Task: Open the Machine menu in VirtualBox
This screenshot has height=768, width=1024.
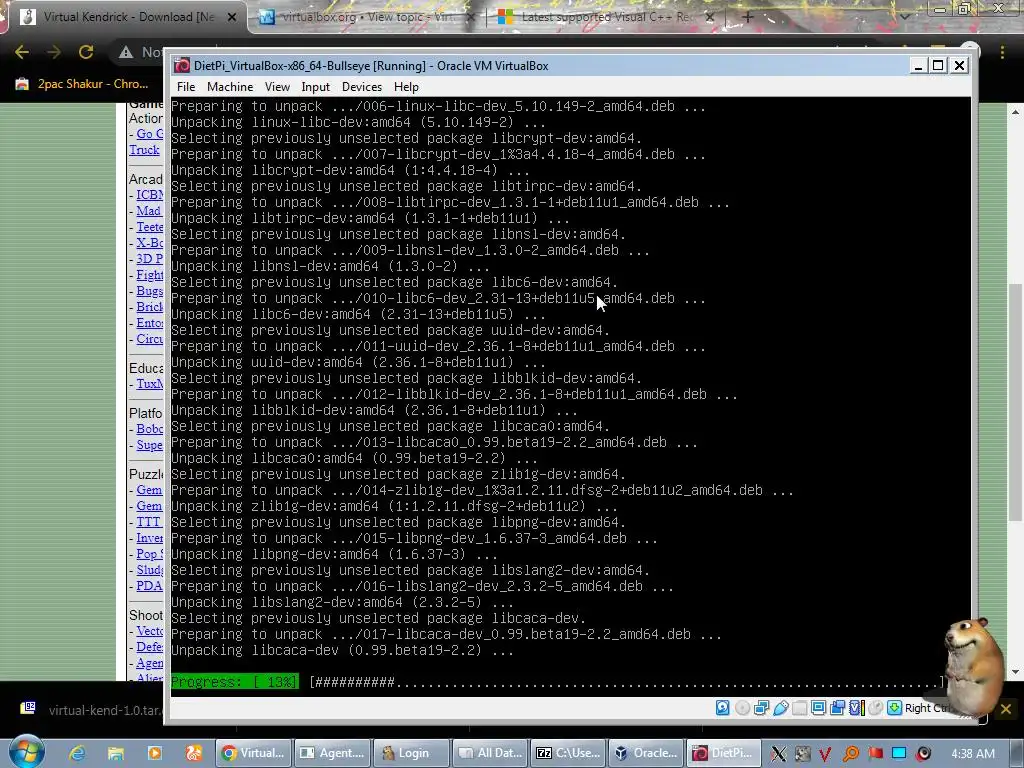Action: 230,87
